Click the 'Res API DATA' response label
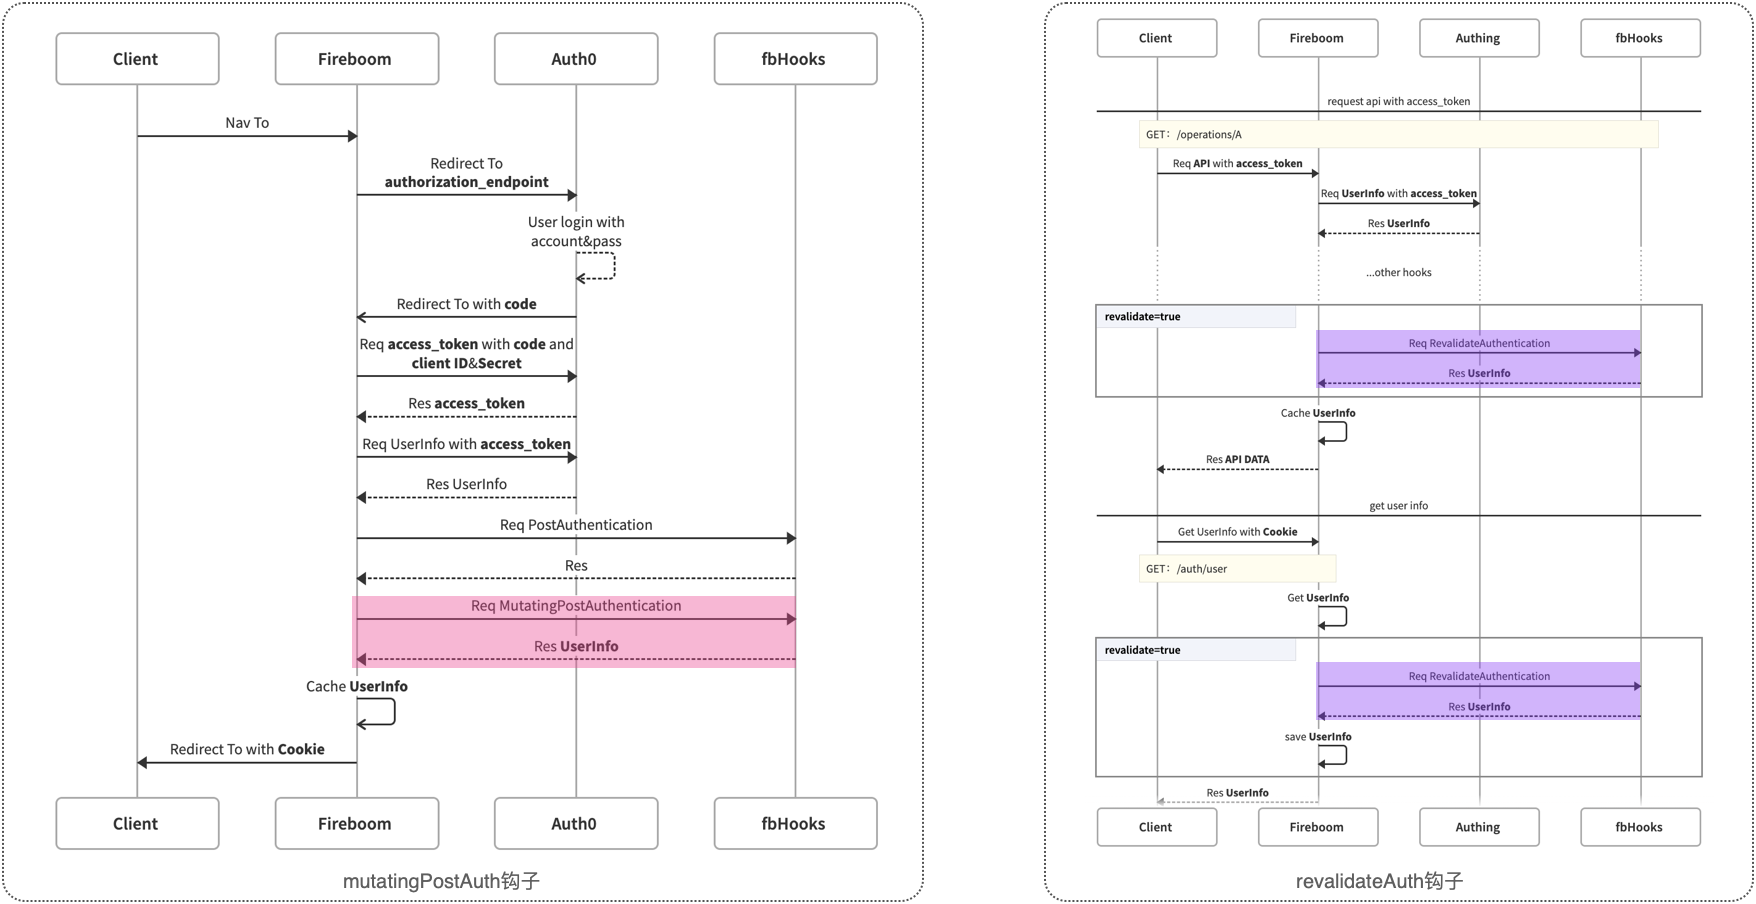The image size is (1756, 904). [1237, 460]
